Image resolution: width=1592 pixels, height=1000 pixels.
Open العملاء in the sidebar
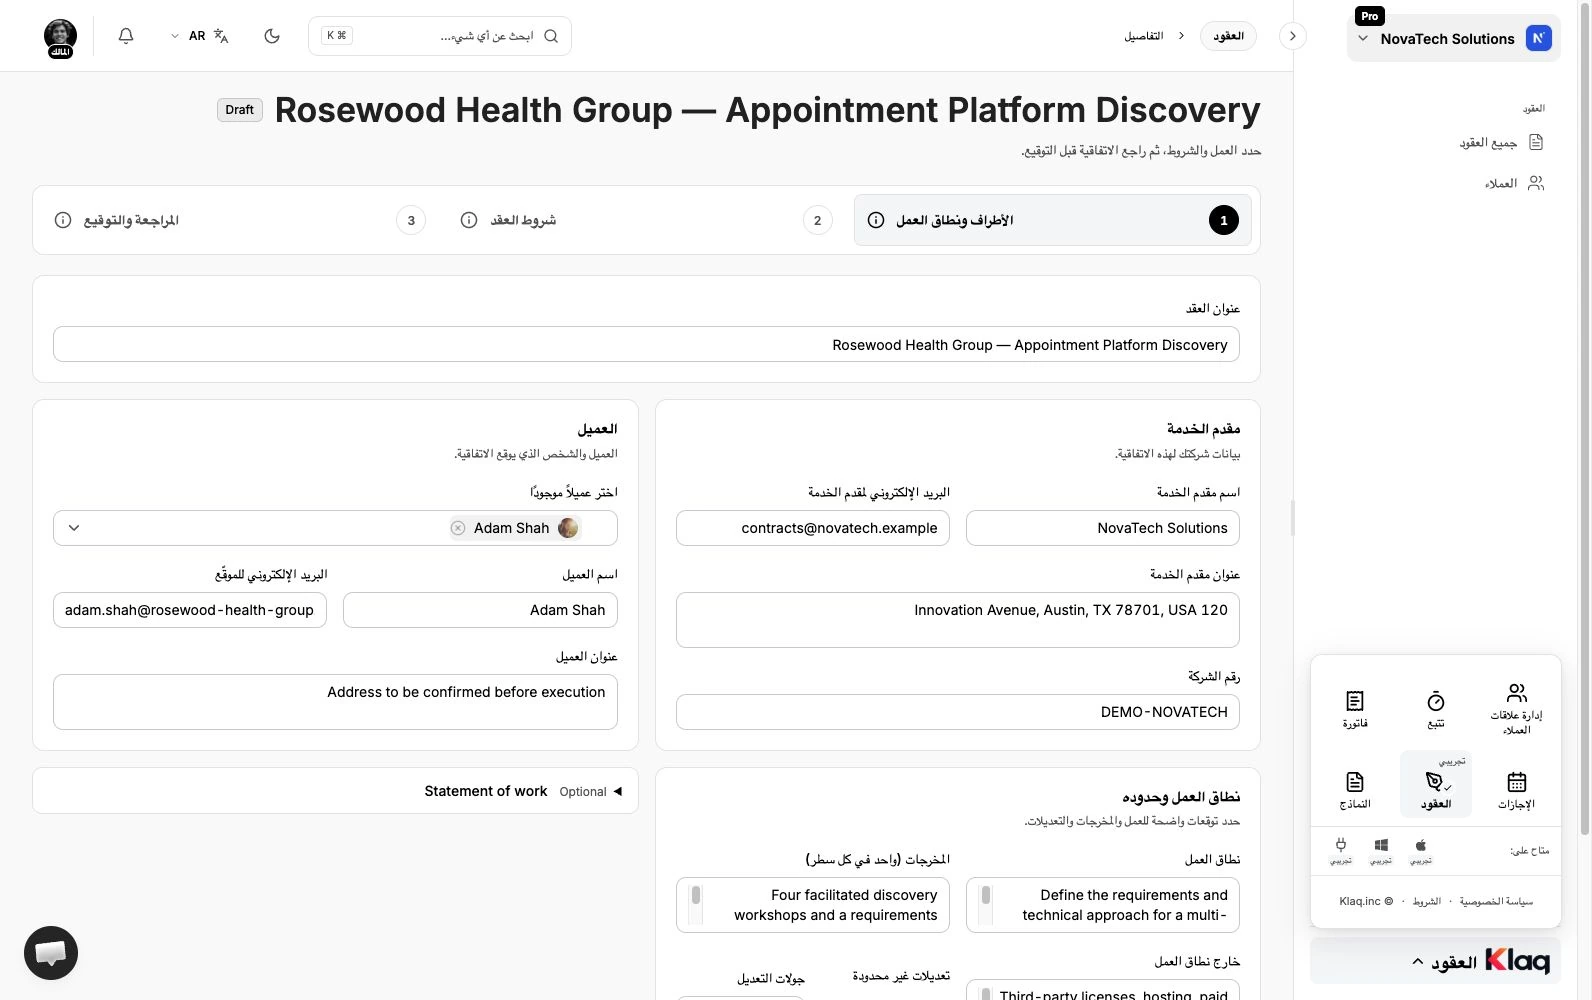coord(1514,183)
